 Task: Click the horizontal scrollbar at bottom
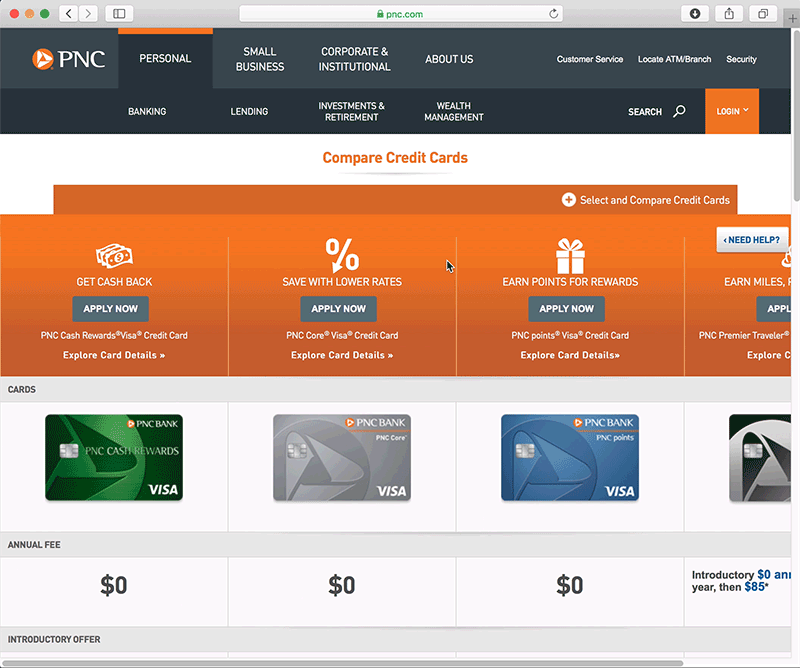[343, 663]
